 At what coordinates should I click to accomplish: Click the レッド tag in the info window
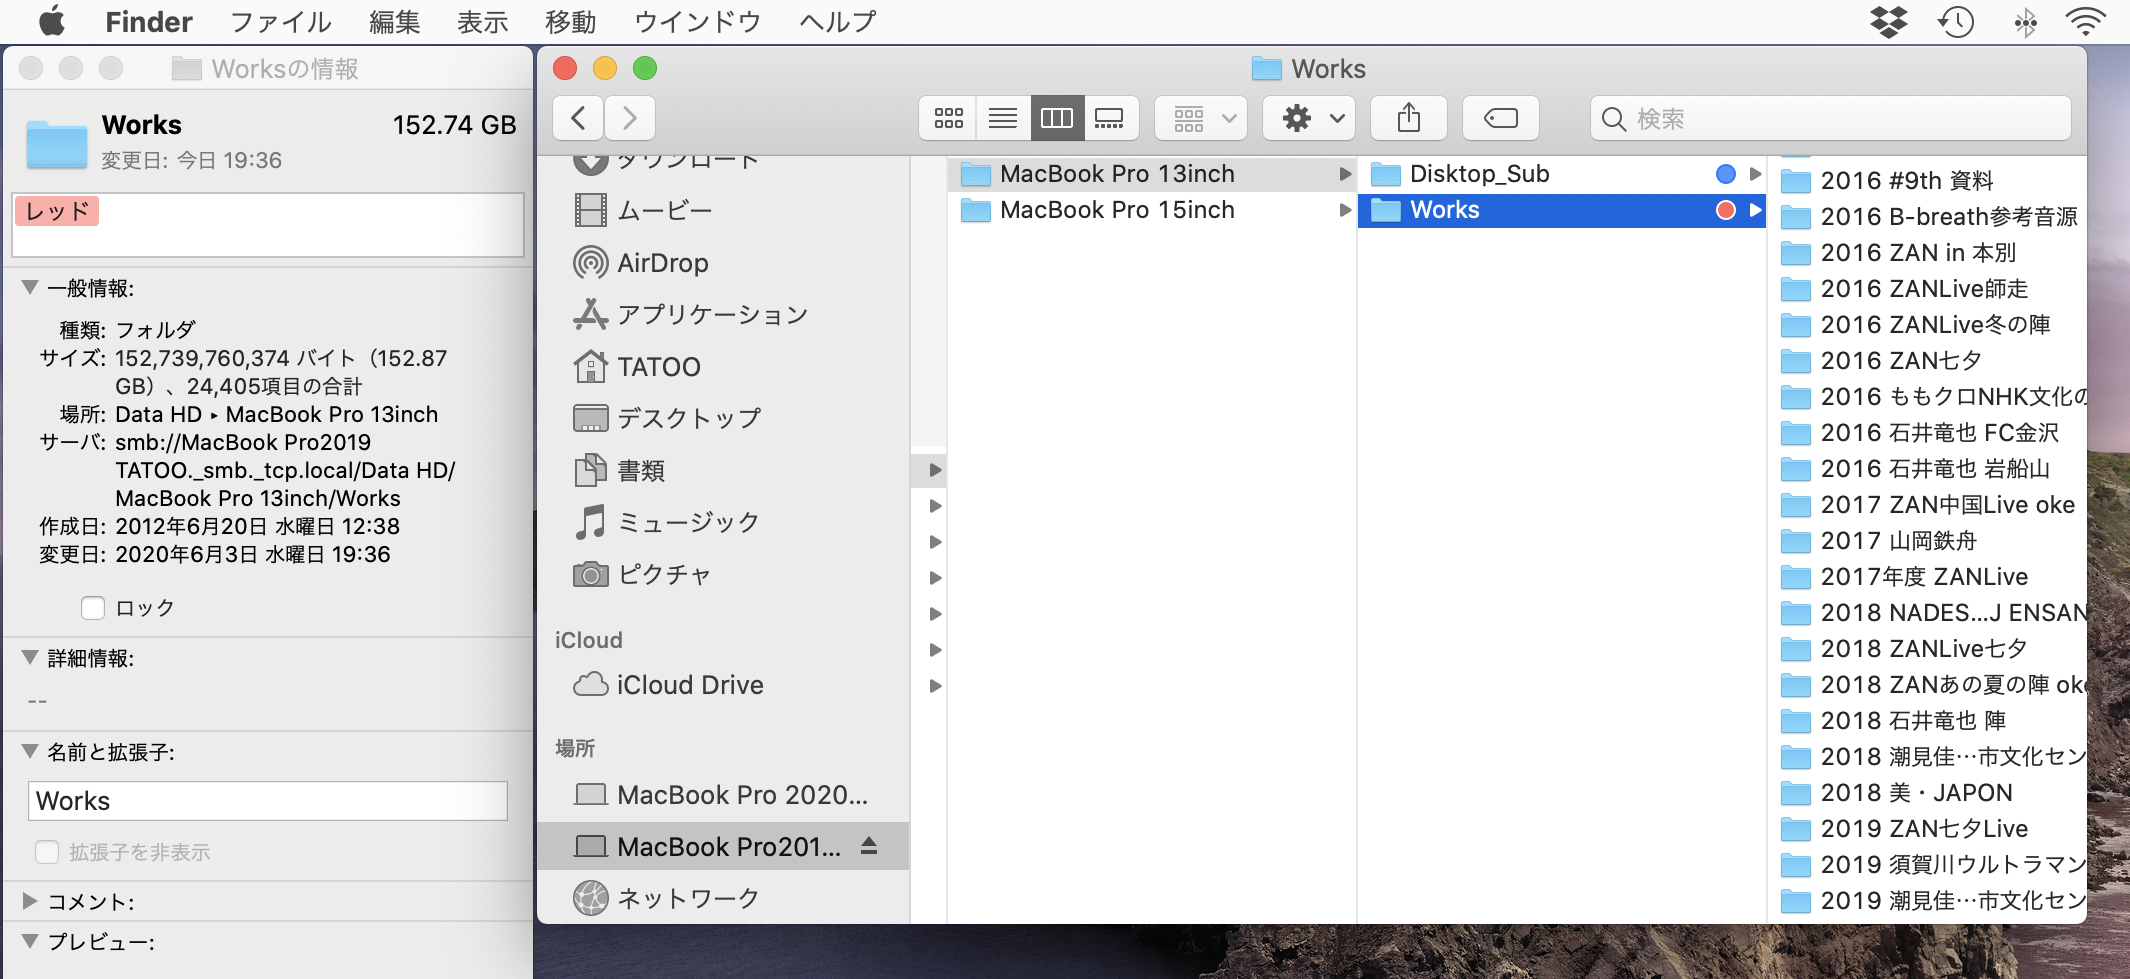57,211
